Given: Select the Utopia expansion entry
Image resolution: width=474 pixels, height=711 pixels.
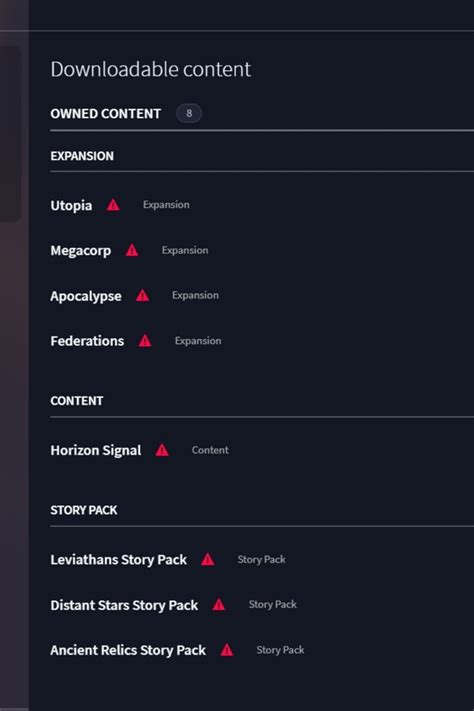Looking at the screenshot, I should (x=71, y=205).
